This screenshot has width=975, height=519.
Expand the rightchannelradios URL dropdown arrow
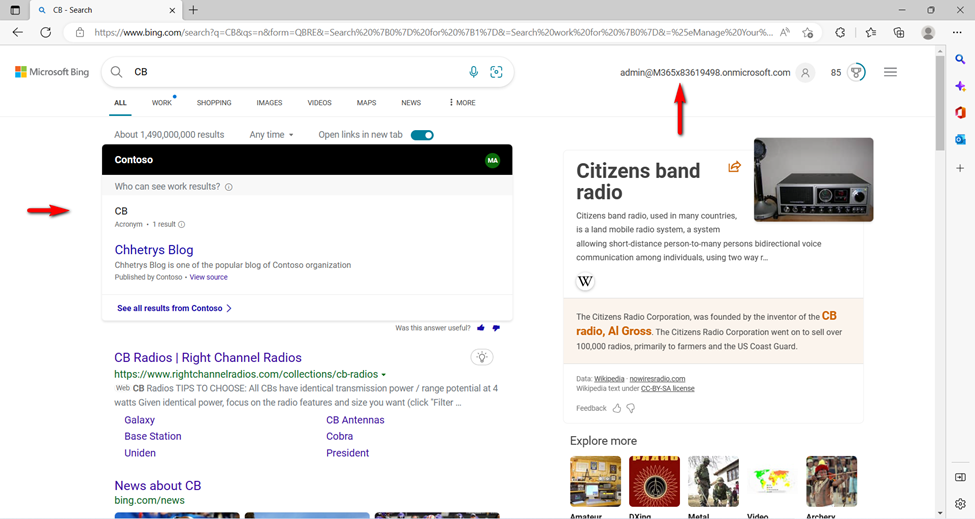(384, 375)
